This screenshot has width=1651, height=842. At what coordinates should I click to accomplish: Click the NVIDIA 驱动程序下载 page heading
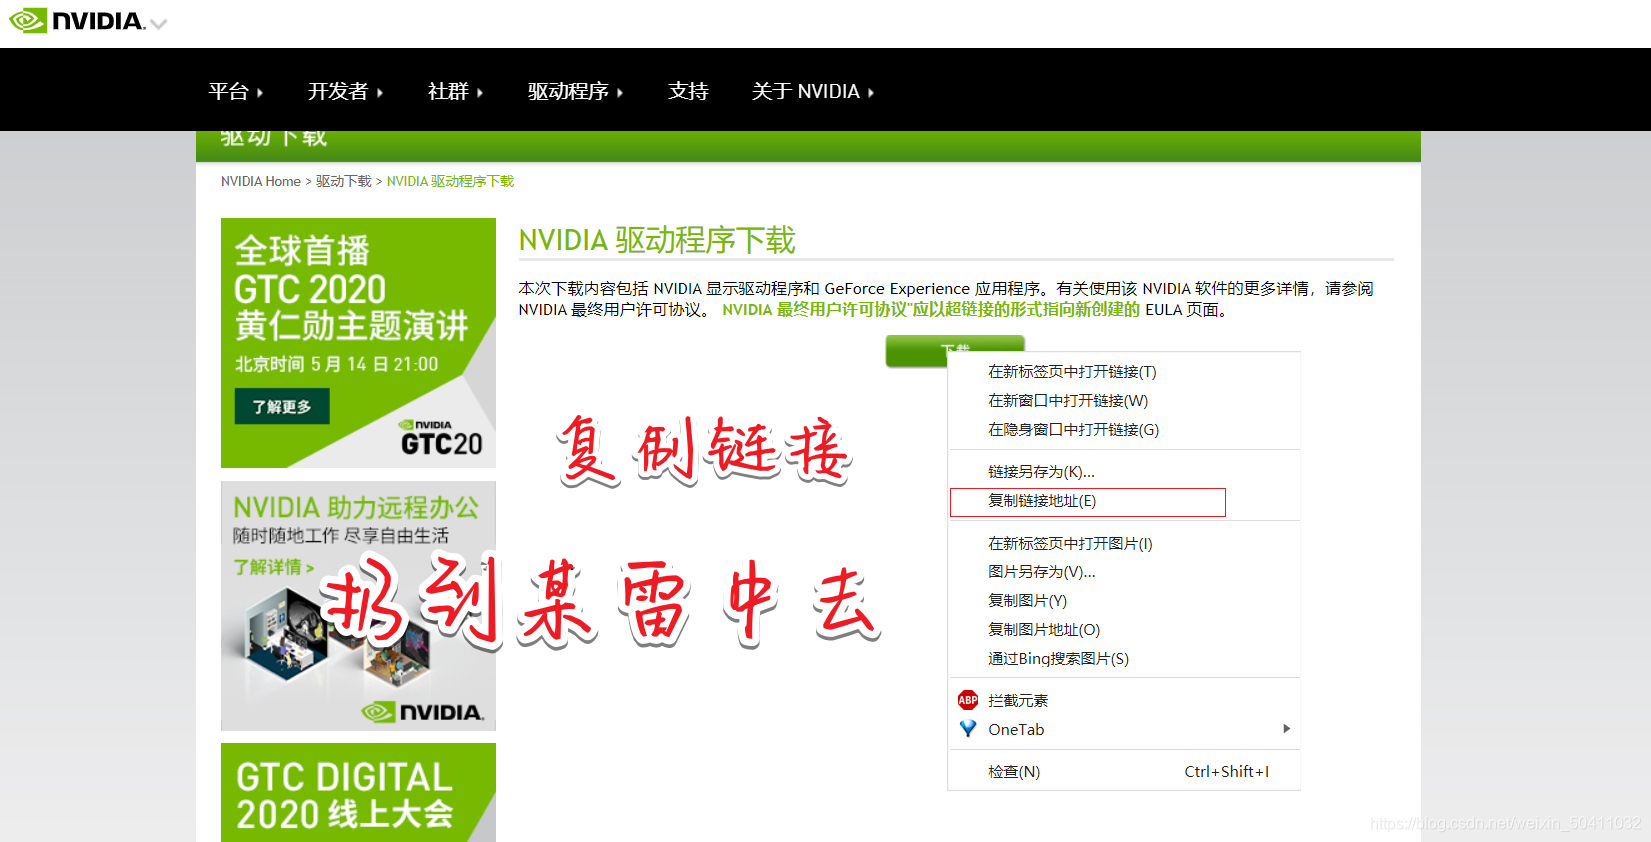(657, 240)
